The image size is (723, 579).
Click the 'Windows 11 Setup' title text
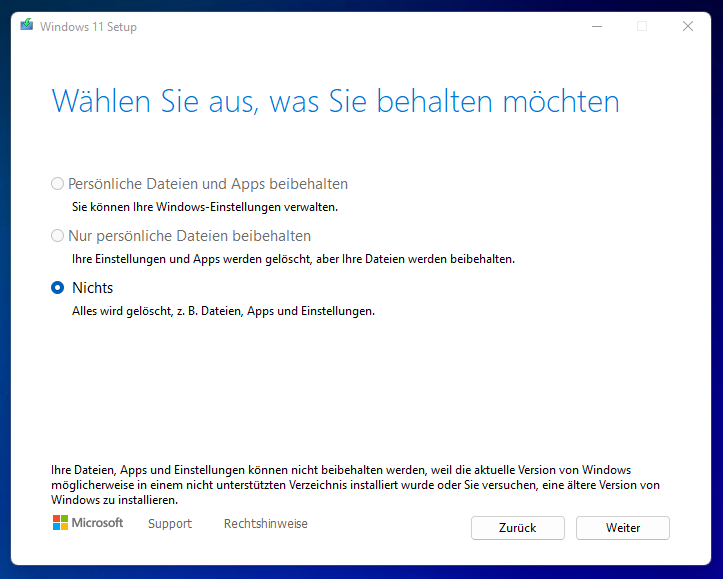pos(88,27)
